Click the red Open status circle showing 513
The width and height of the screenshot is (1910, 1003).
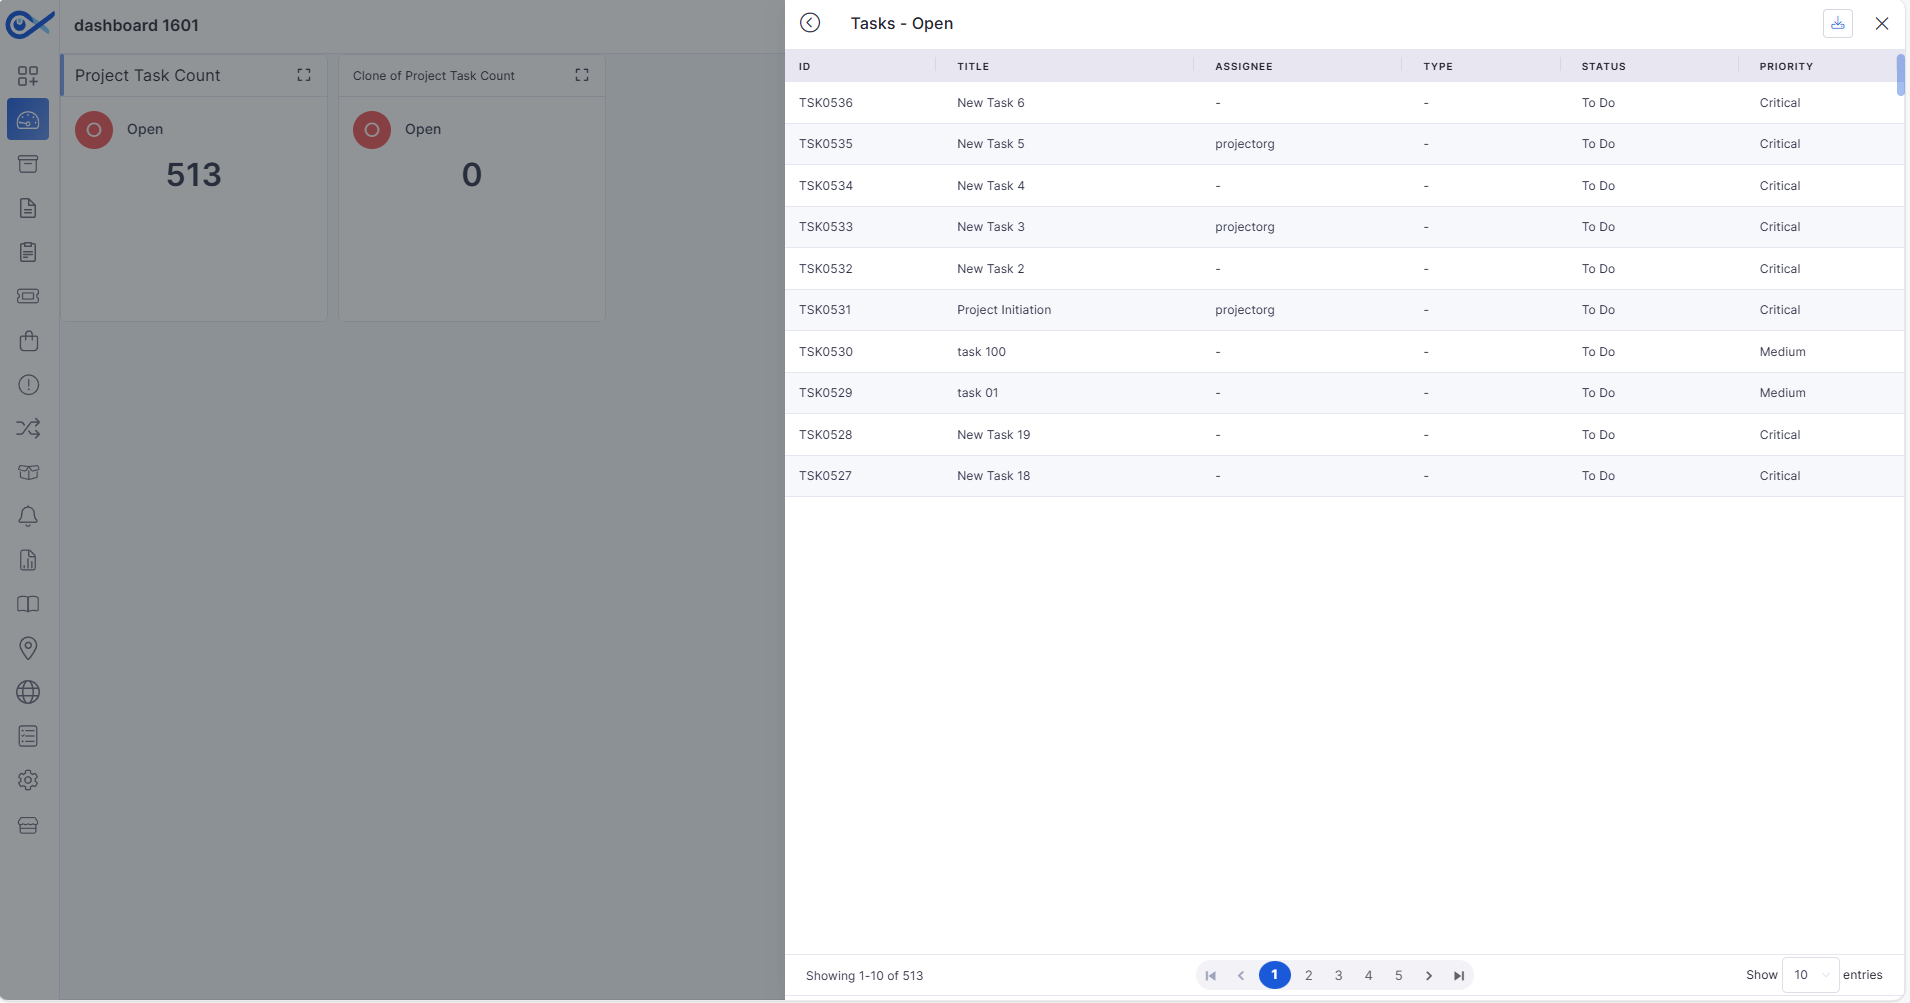click(94, 130)
